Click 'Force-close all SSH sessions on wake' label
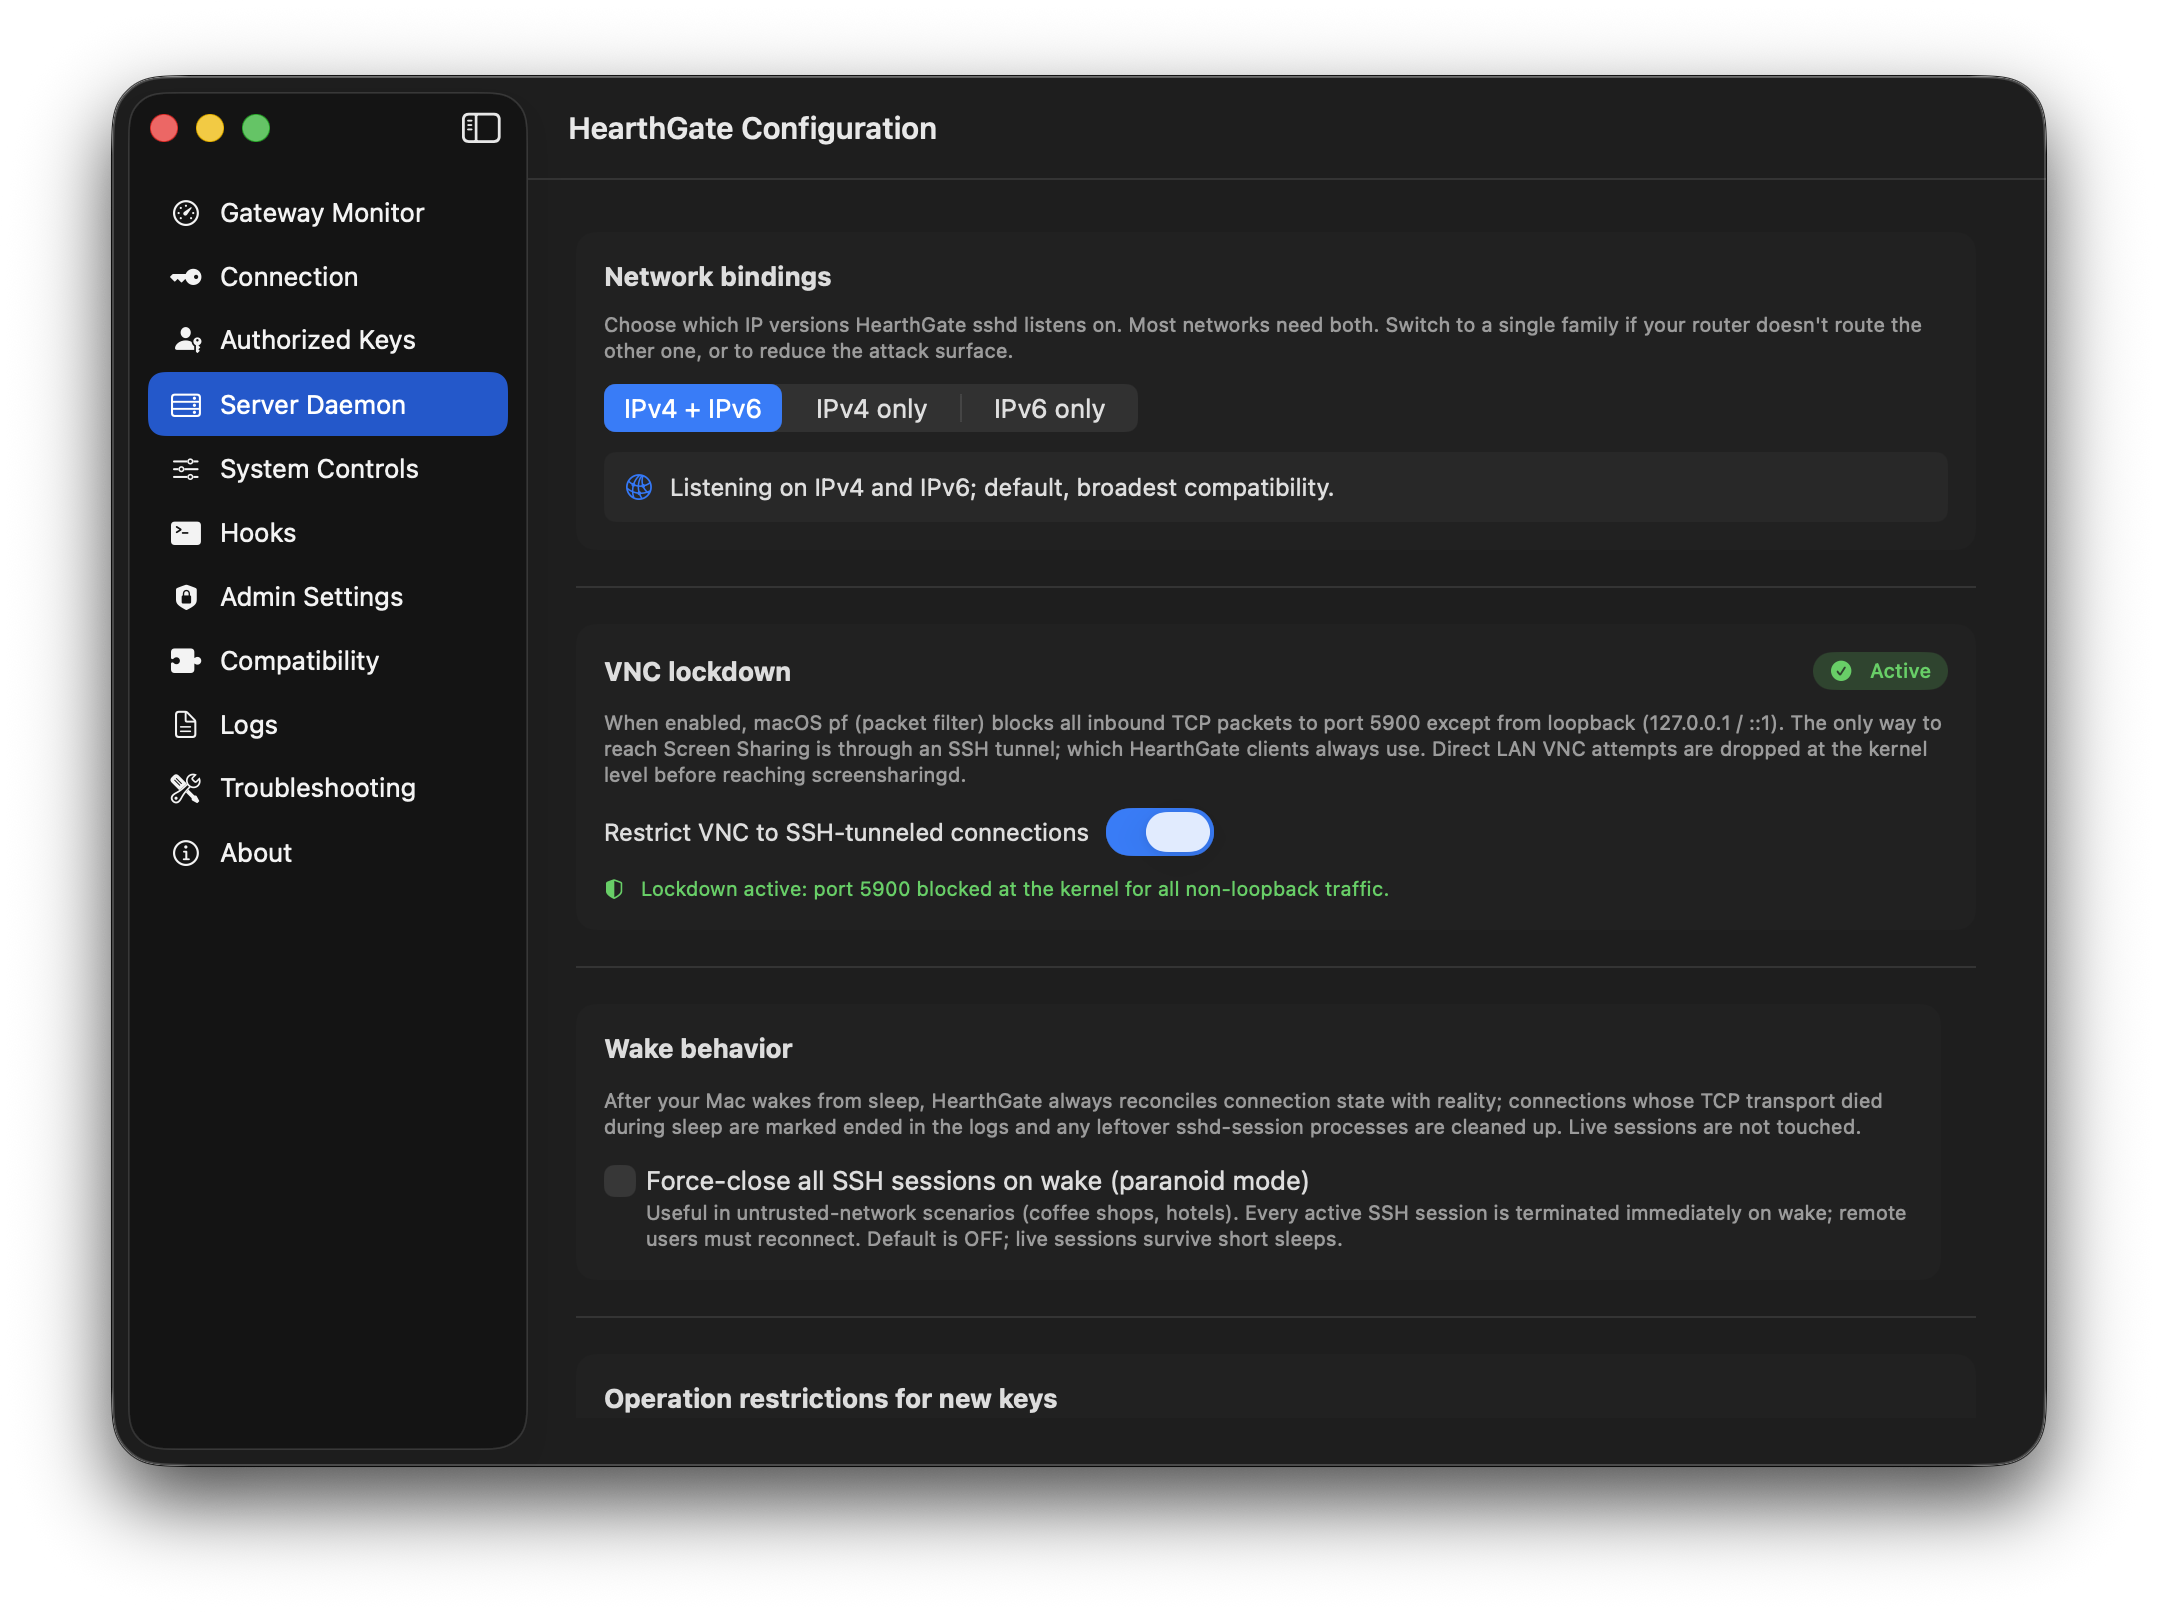 pos(977,1181)
